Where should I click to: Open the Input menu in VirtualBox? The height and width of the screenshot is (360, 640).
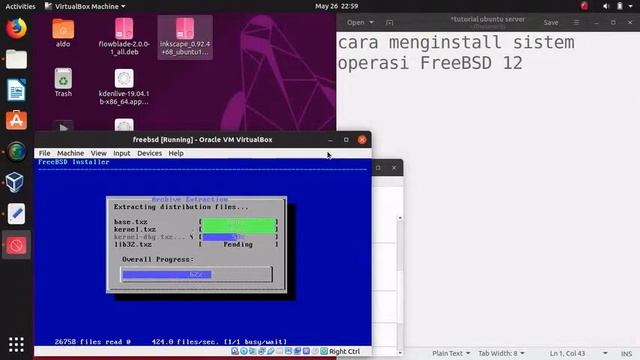(122, 153)
